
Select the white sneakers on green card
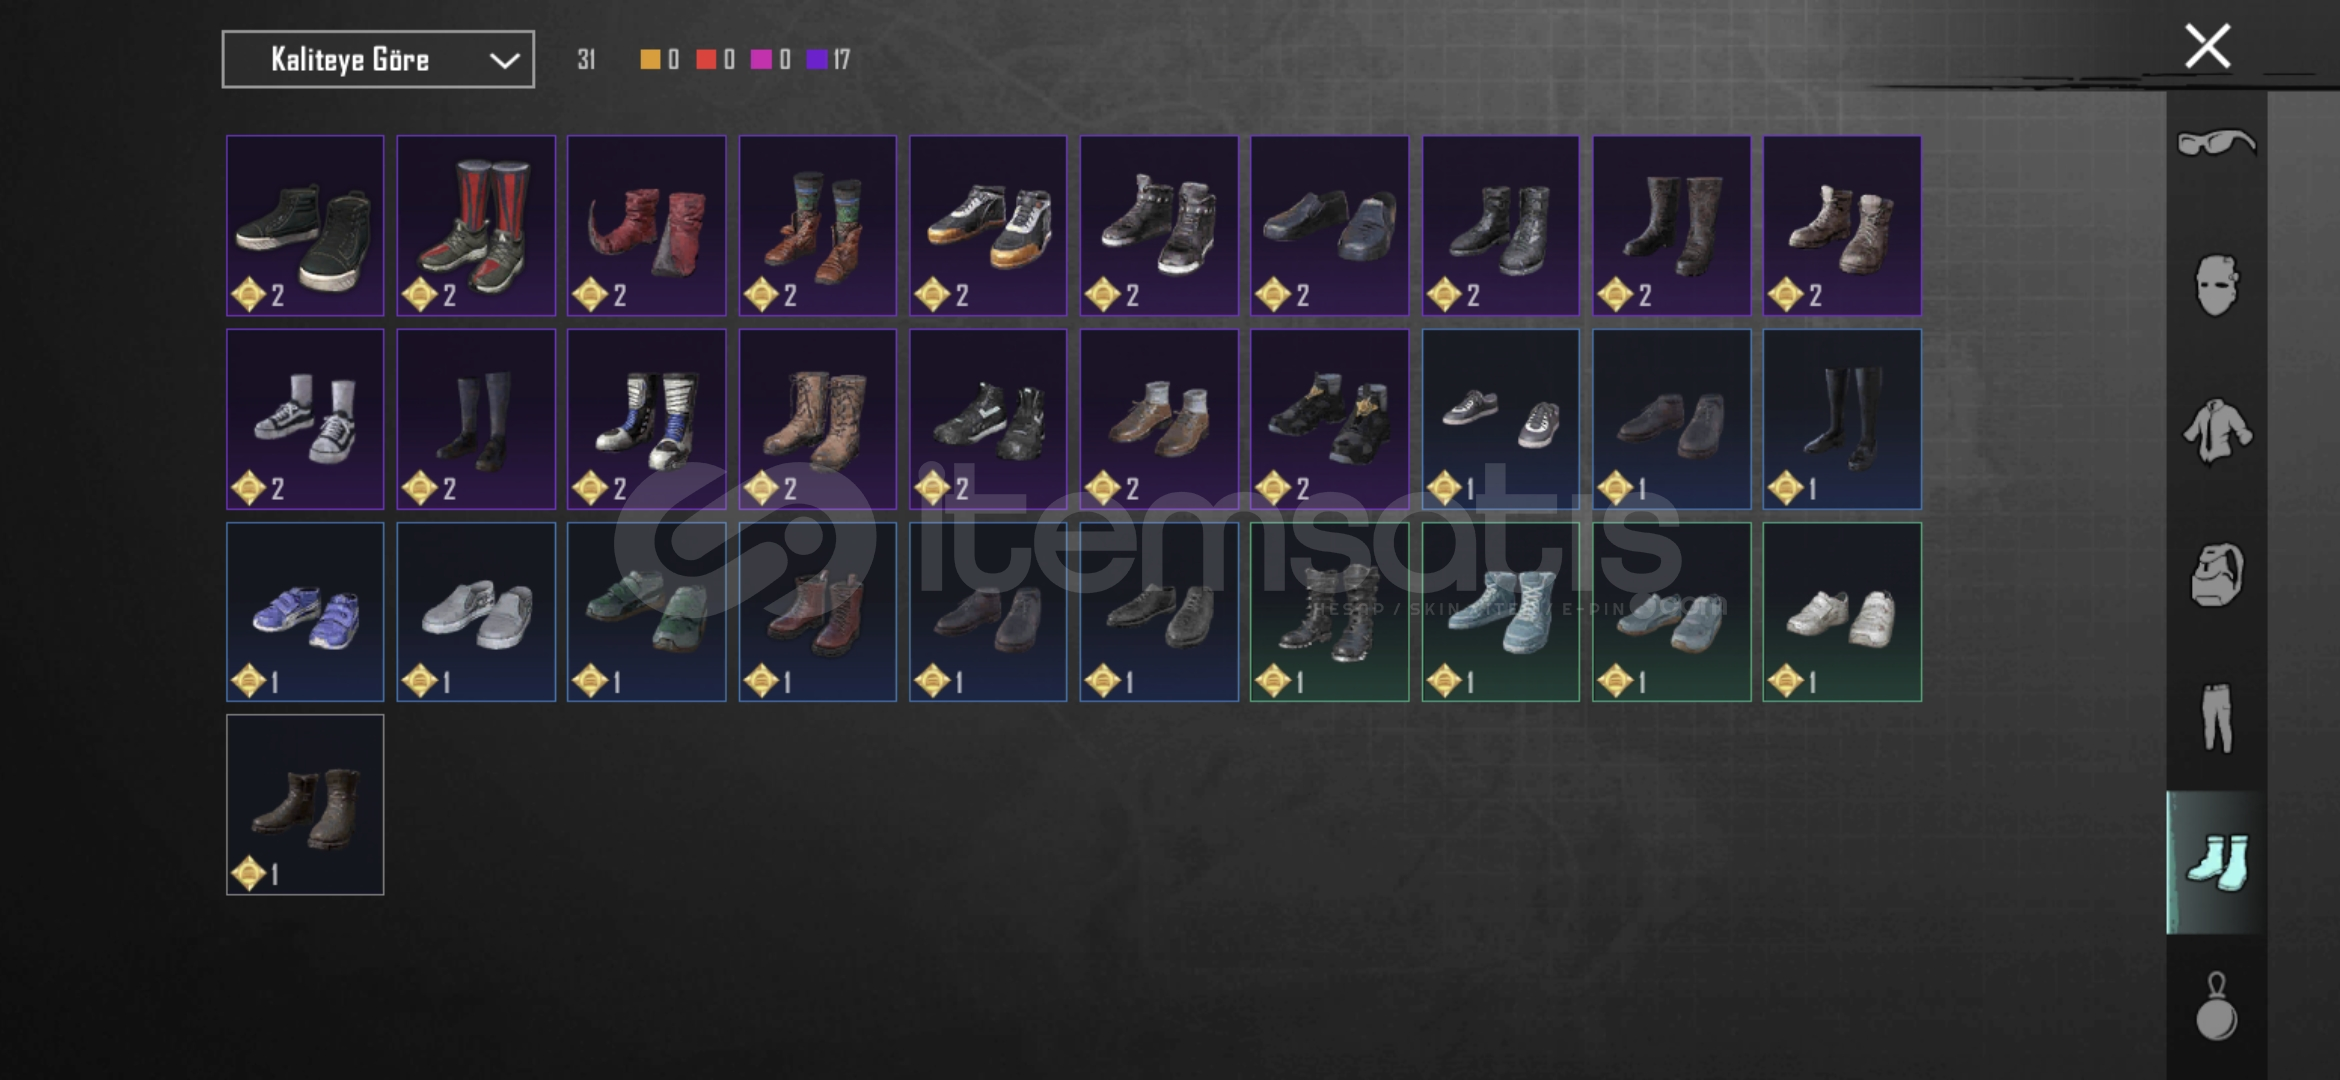tap(1842, 612)
